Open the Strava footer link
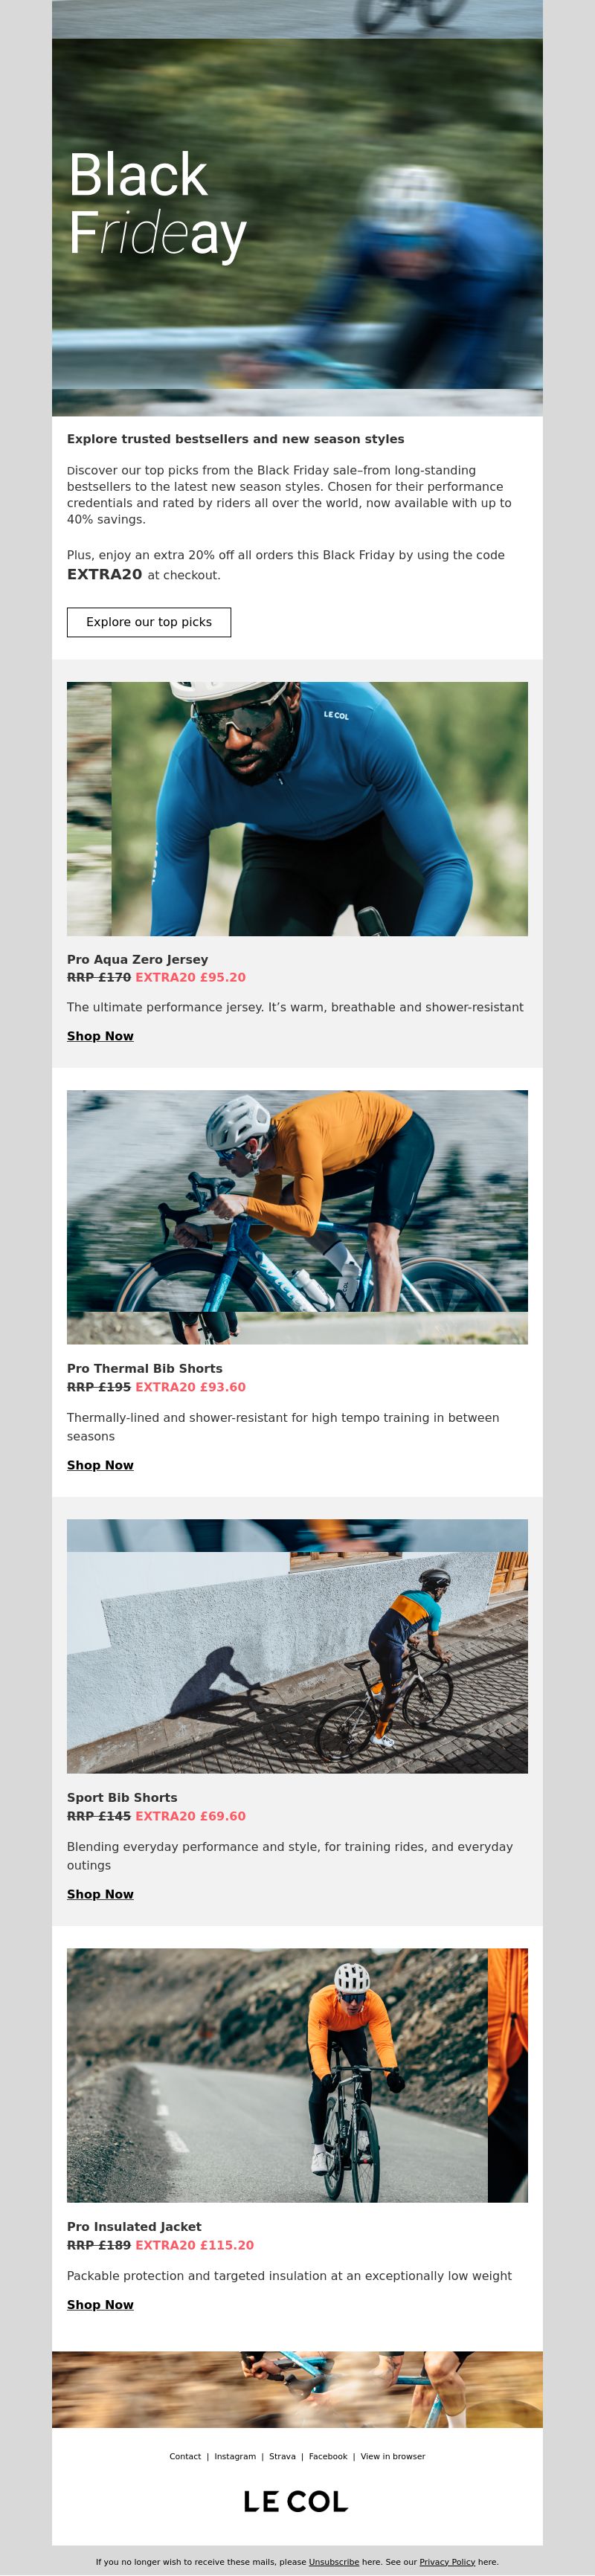 (x=282, y=2456)
